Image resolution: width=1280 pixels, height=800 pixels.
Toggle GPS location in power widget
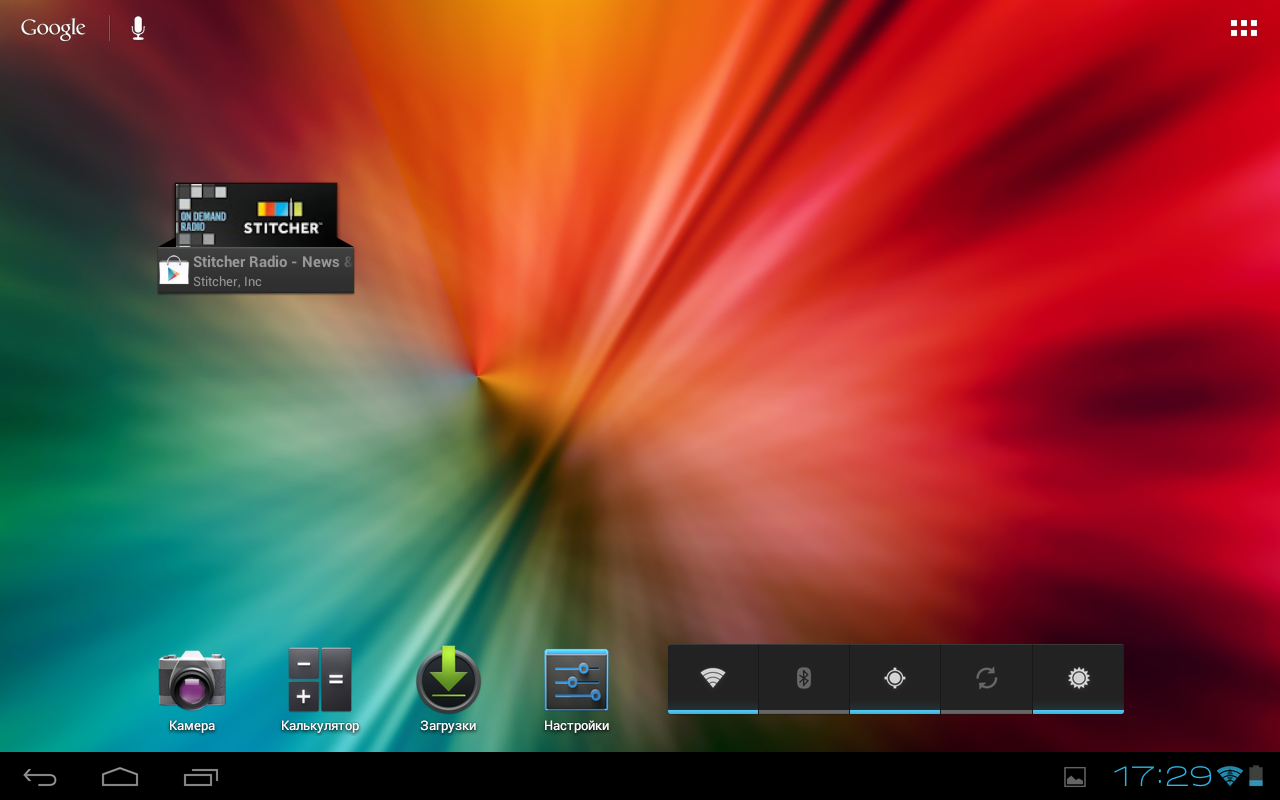coord(895,679)
